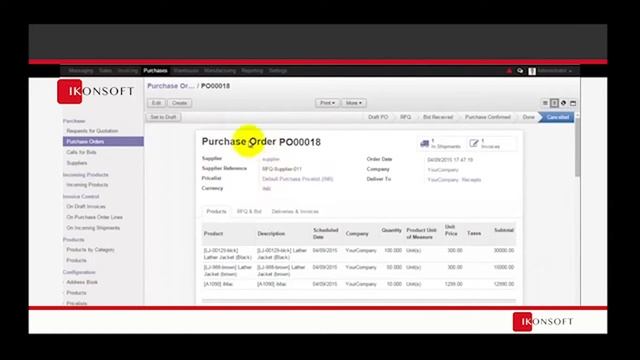Click Done status step
This screenshot has height=360, width=640.
tap(528, 117)
